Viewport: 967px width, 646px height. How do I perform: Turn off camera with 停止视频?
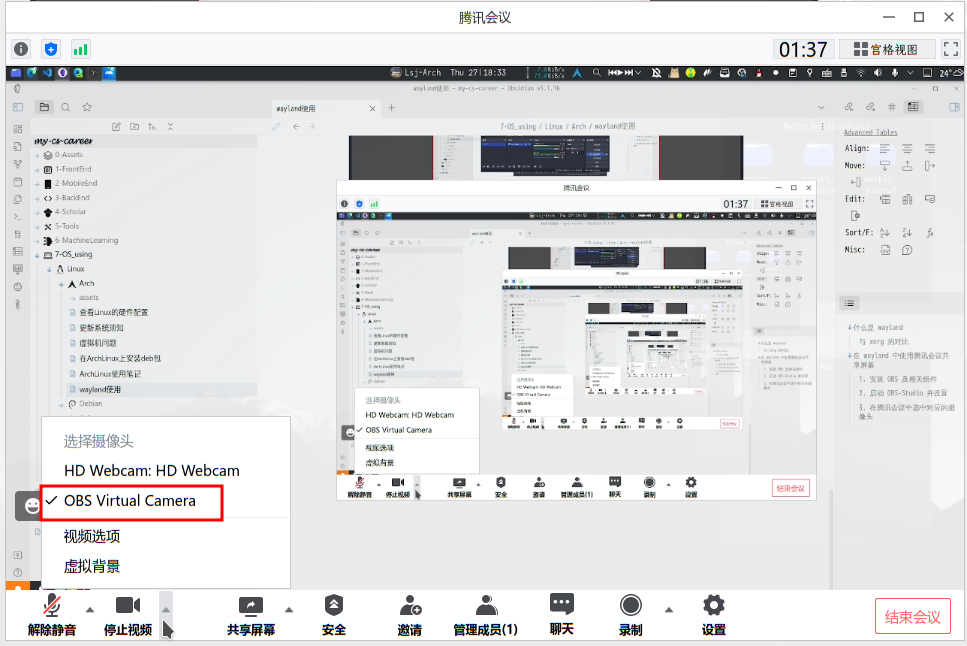pos(128,615)
